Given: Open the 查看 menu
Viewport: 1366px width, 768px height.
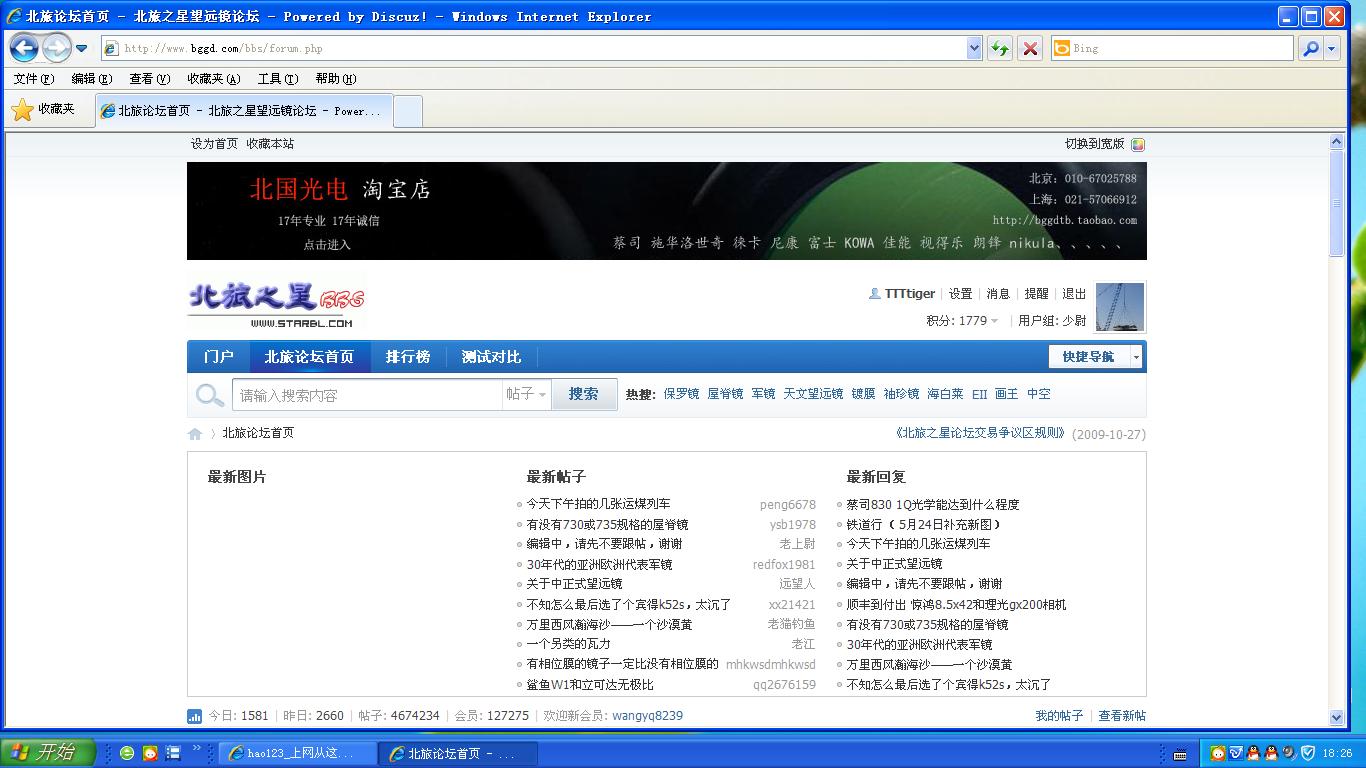Looking at the screenshot, I should pos(148,79).
